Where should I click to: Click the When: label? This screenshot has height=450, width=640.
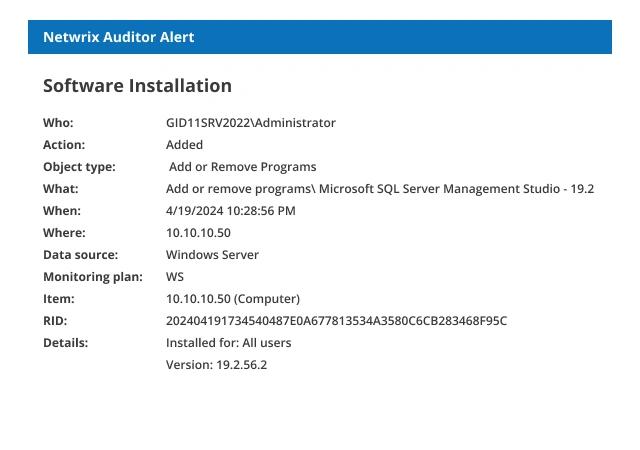[x=62, y=211]
